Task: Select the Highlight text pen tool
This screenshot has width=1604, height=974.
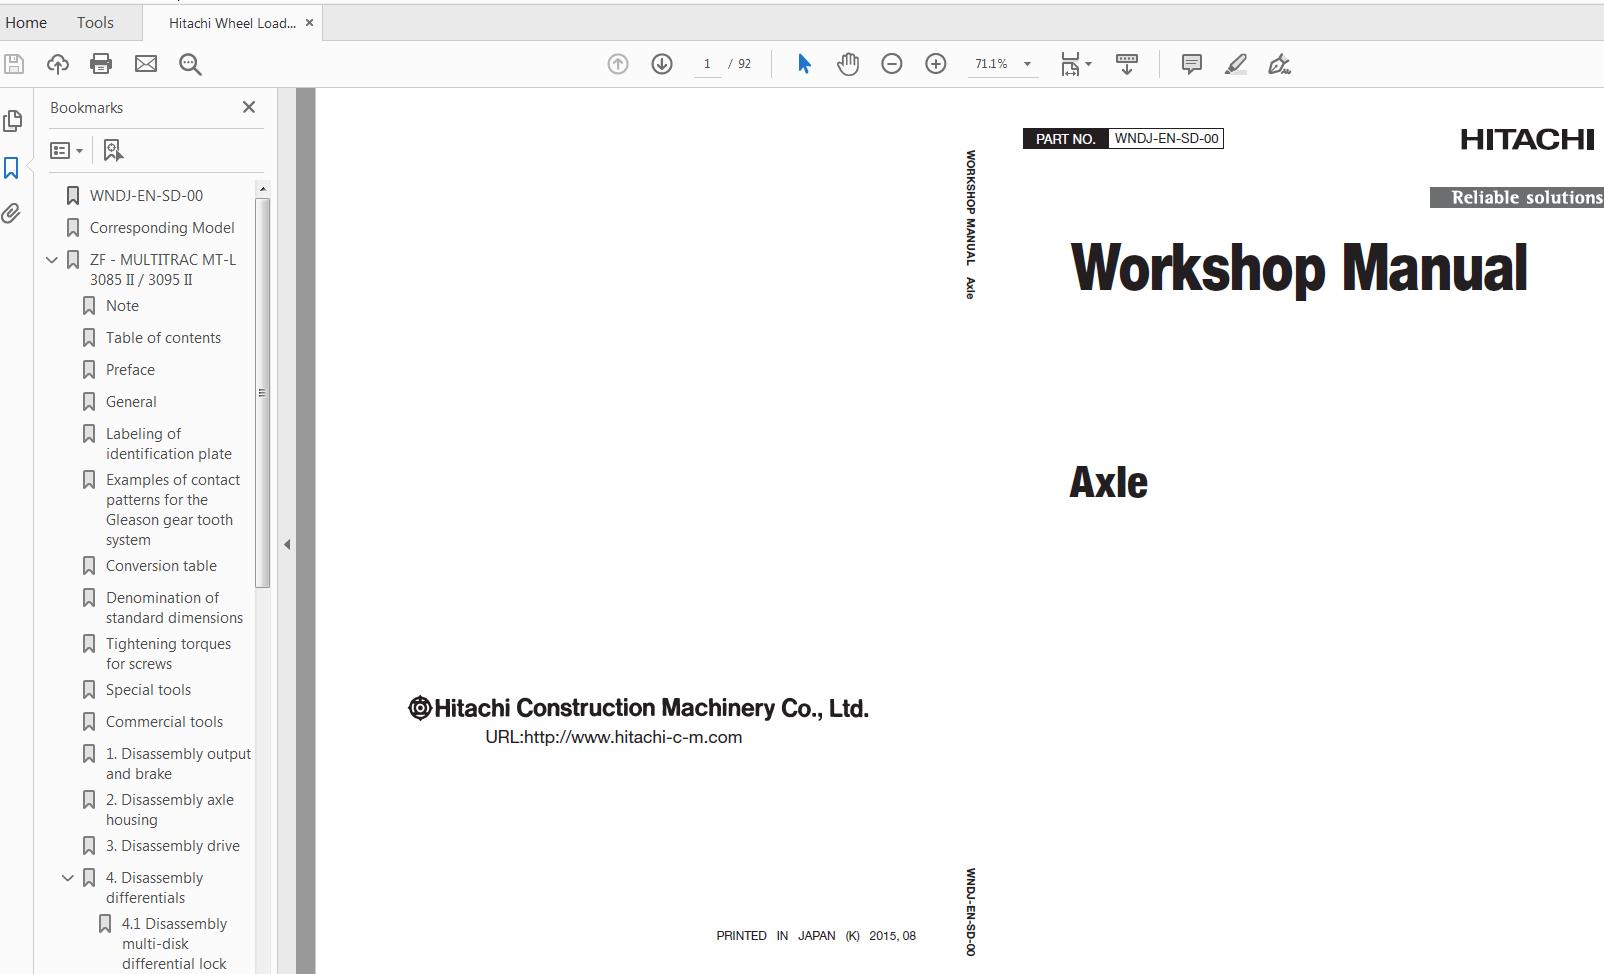Action: pyautogui.click(x=1236, y=64)
